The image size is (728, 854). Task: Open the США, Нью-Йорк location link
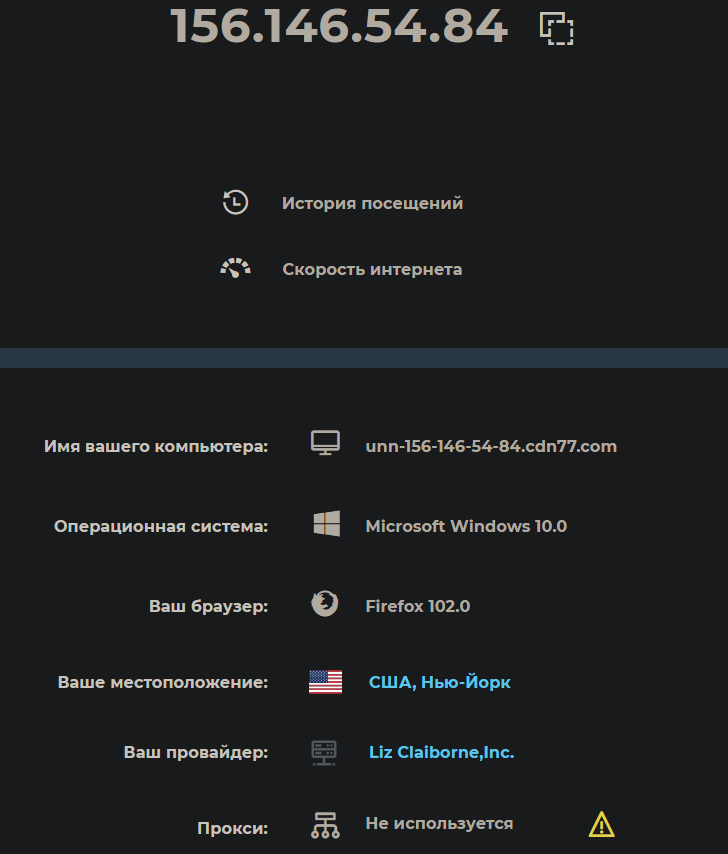pos(439,682)
